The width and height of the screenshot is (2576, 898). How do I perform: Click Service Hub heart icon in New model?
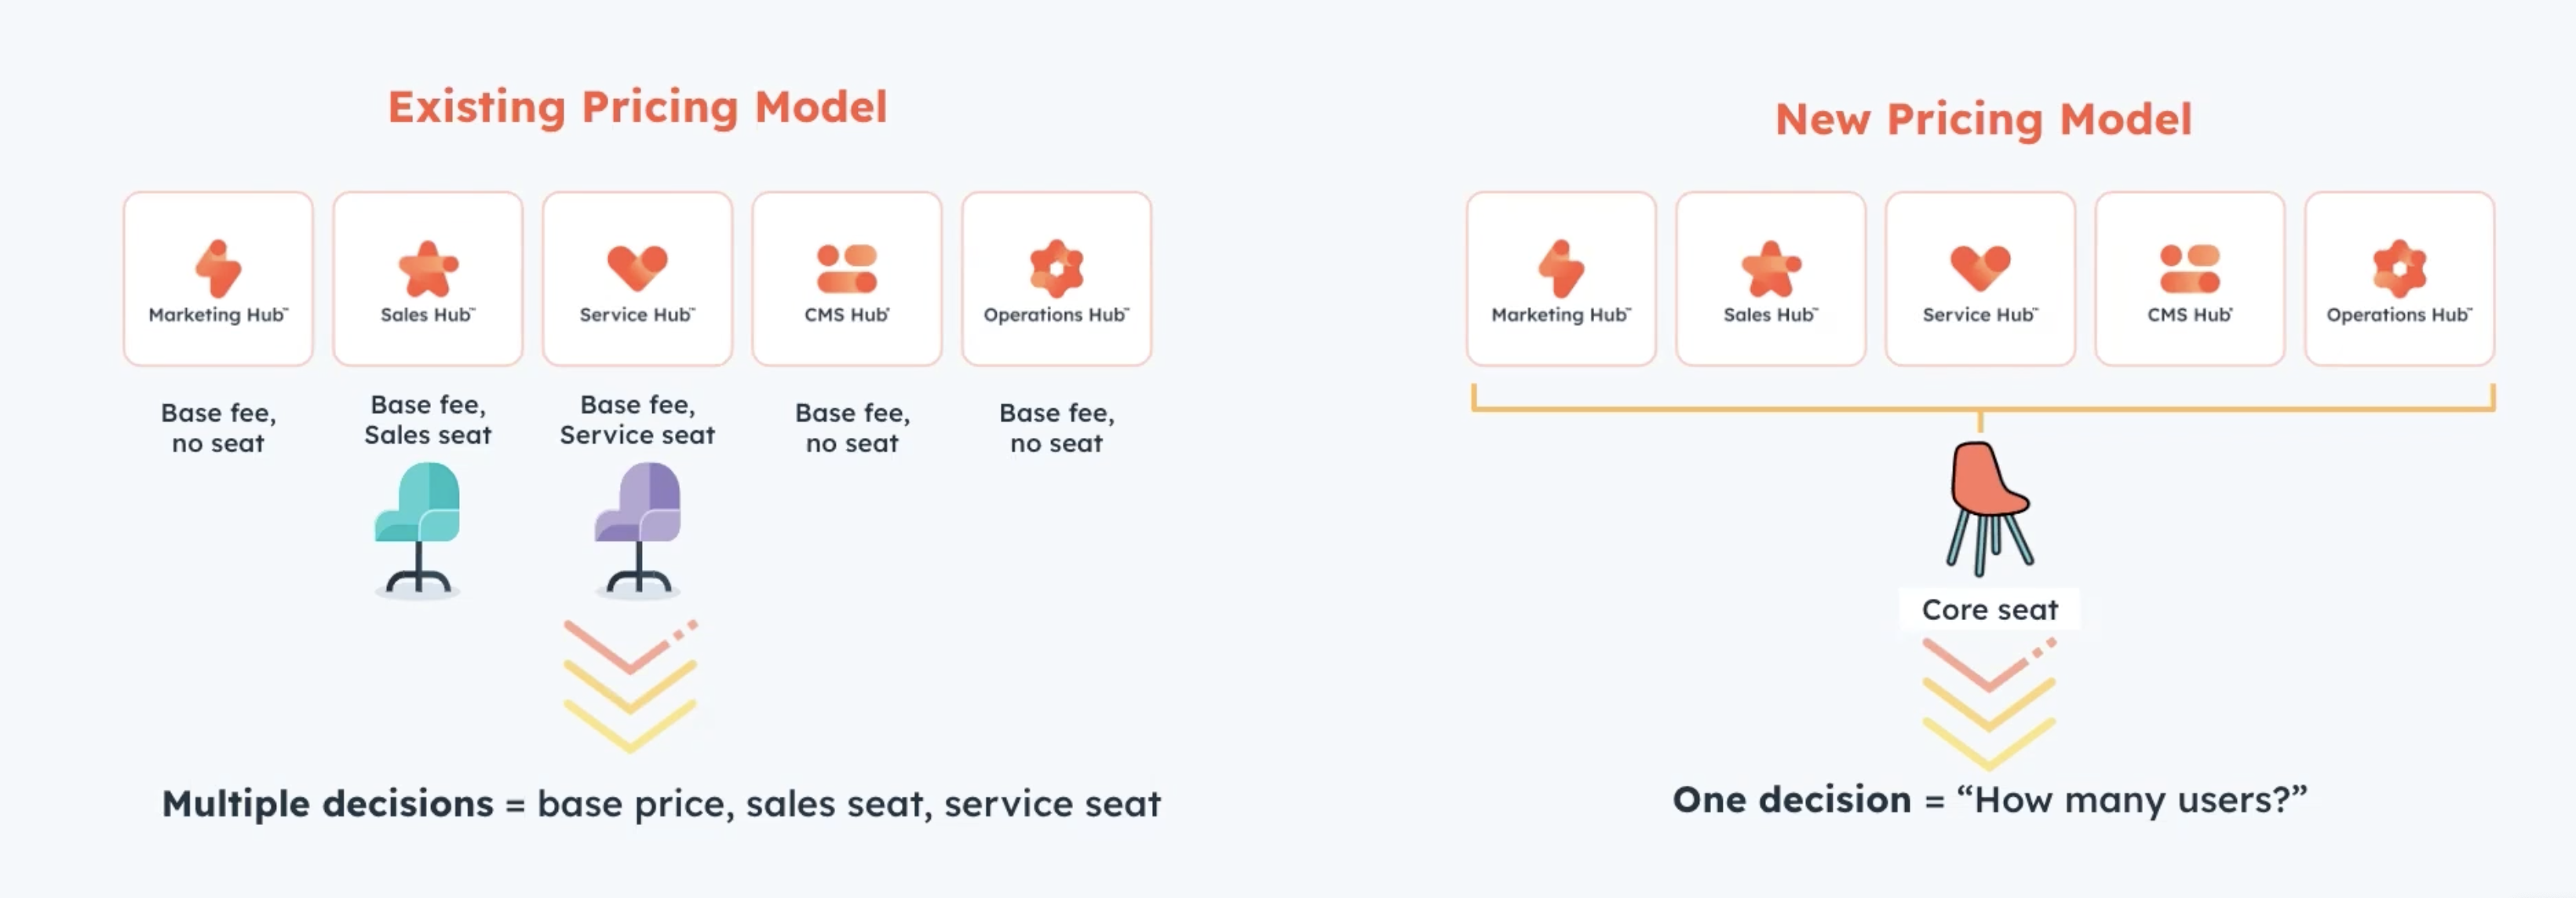(1980, 267)
